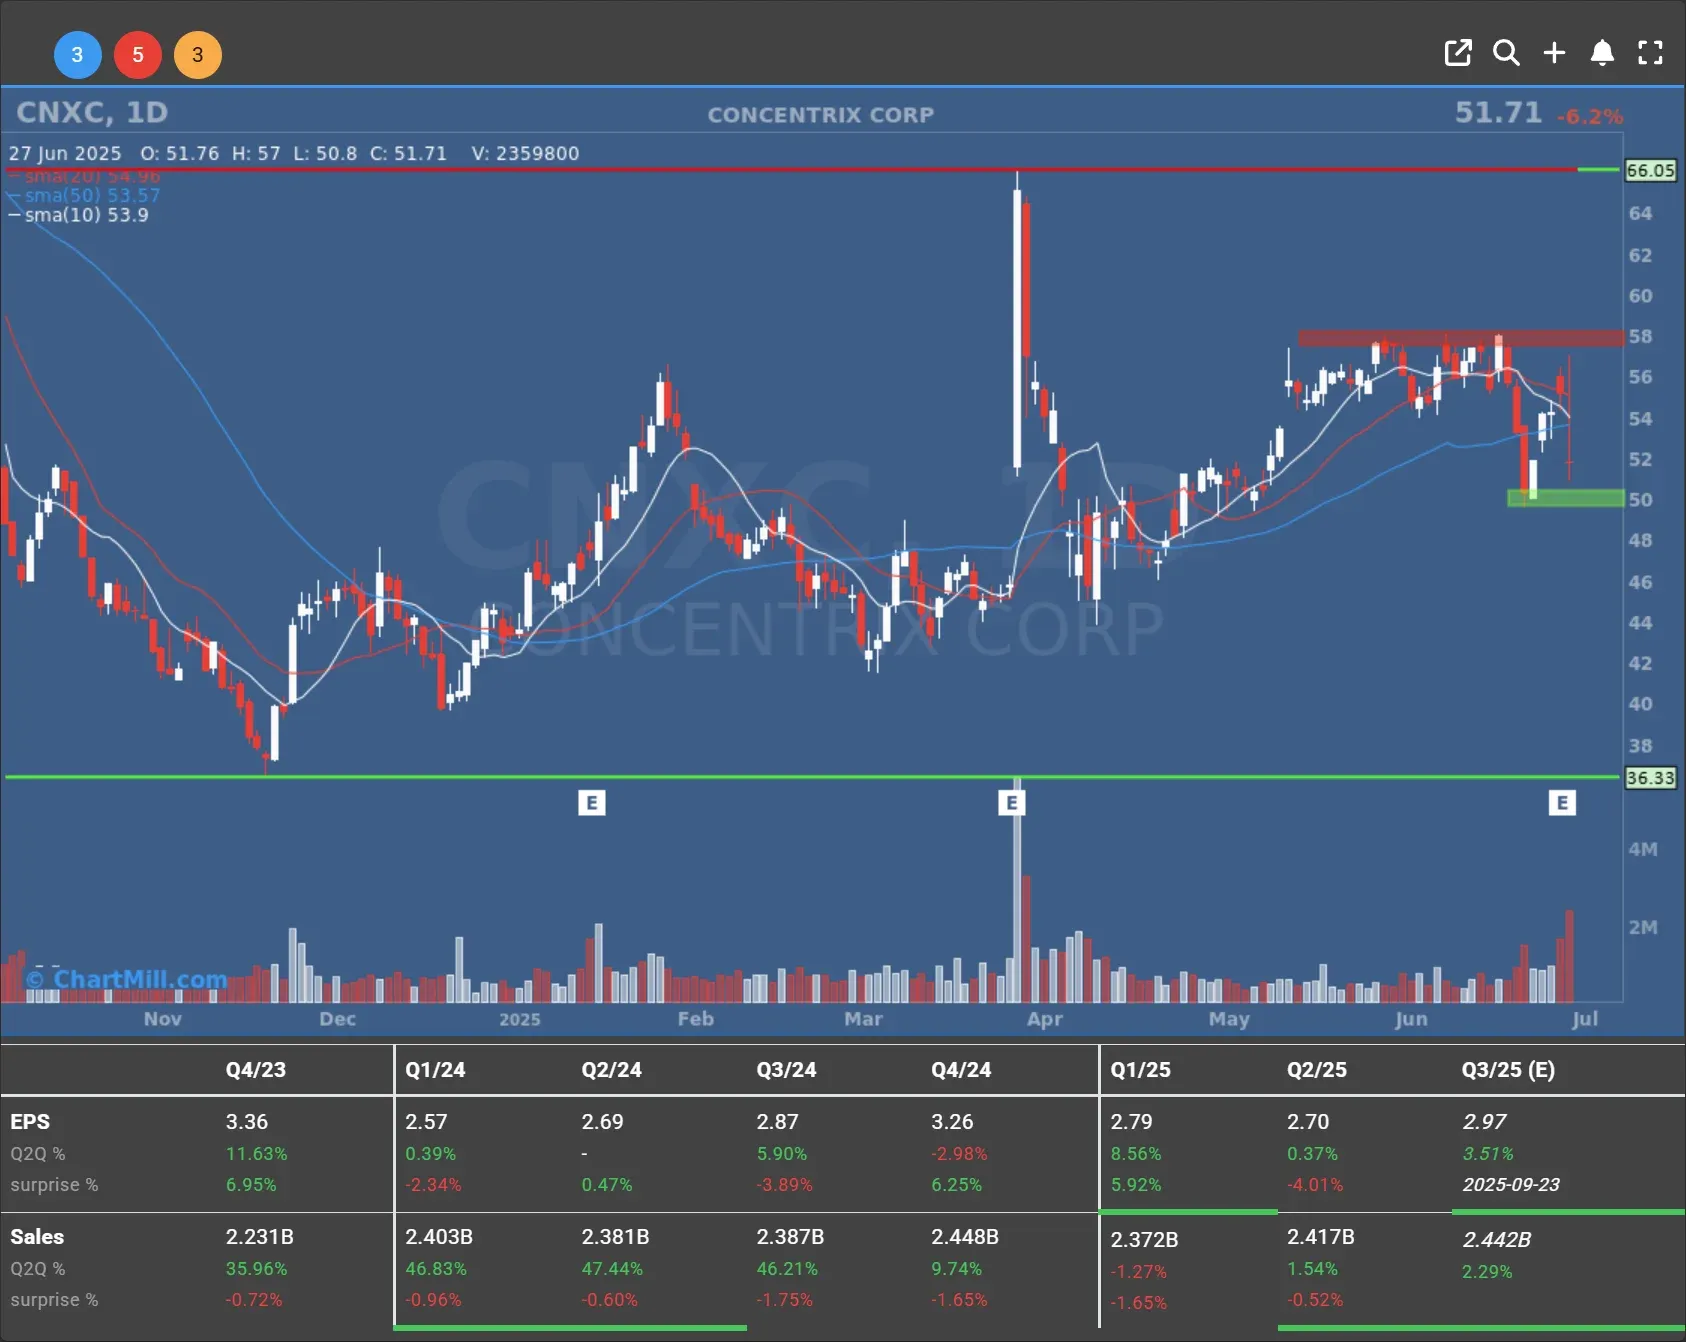Click the Q2/25 sales value 2.417B

coord(1320,1237)
